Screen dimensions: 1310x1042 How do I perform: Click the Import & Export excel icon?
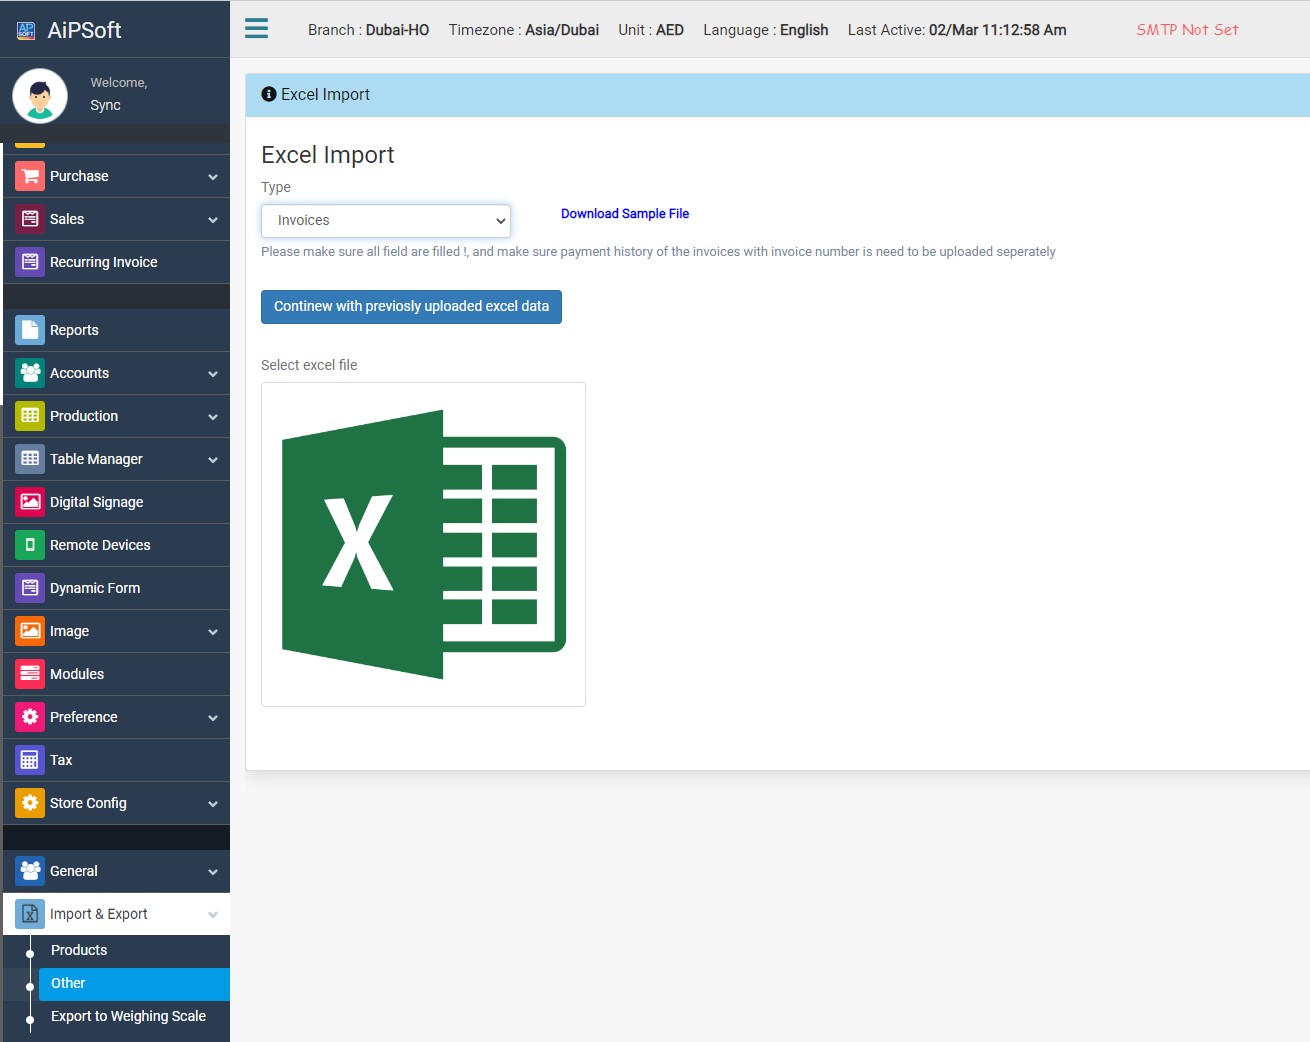tap(30, 914)
